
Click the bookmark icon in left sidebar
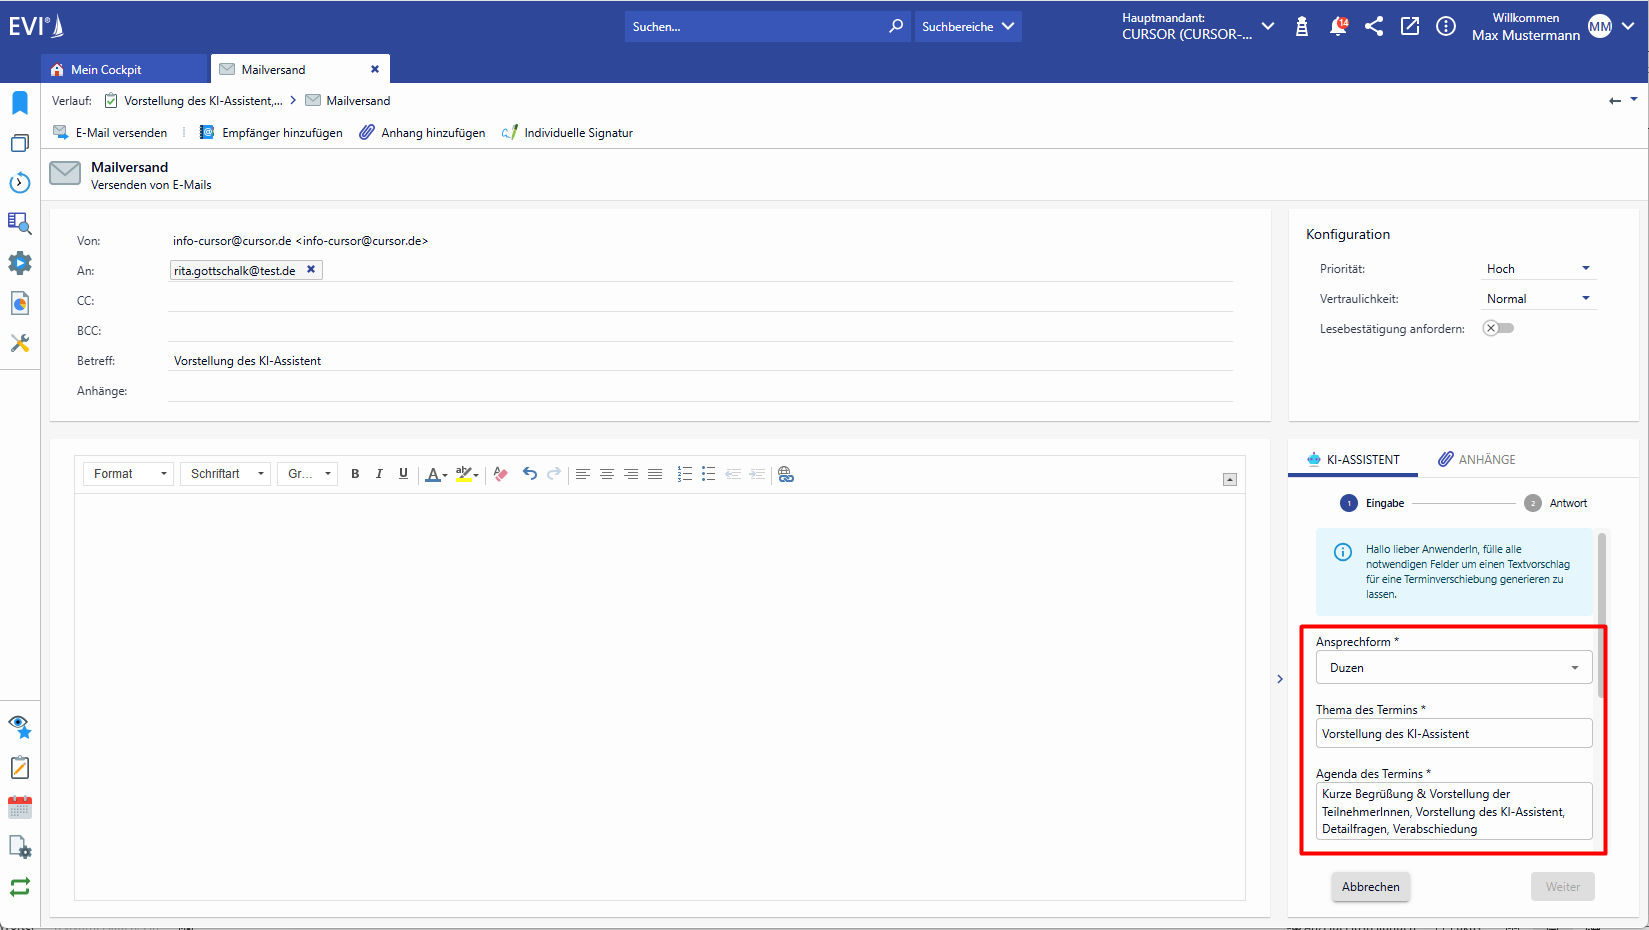[20, 103]
